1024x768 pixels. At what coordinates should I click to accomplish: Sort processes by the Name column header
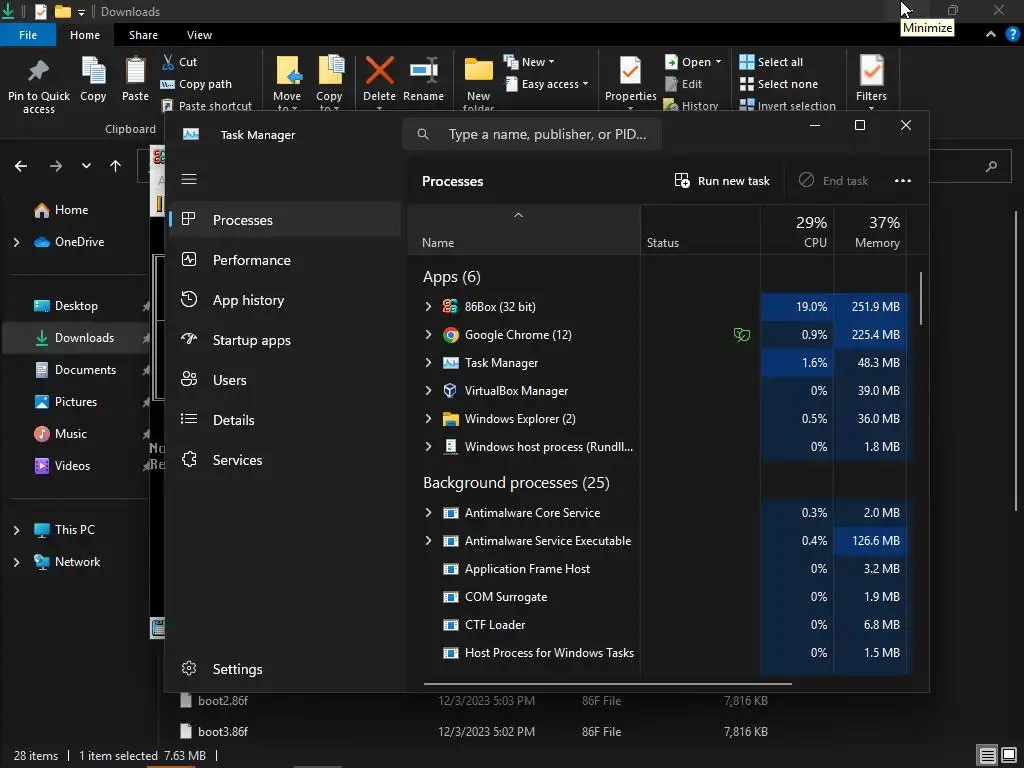(x=524, y=230)
